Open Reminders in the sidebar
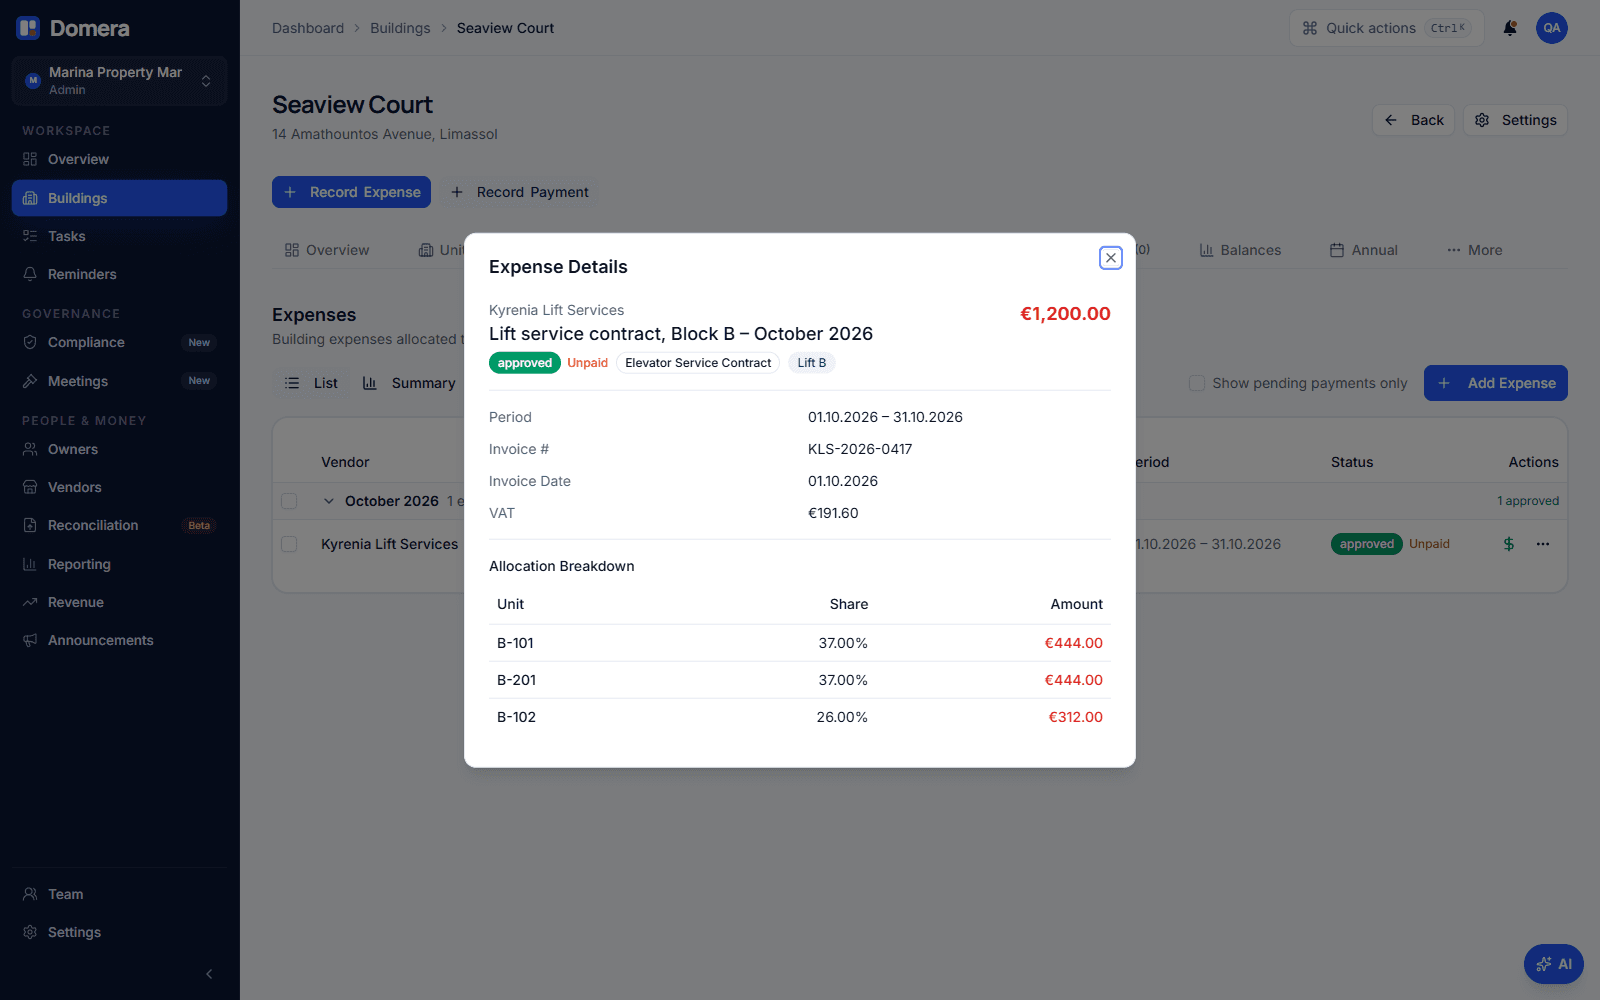 (x=120, y=274)
